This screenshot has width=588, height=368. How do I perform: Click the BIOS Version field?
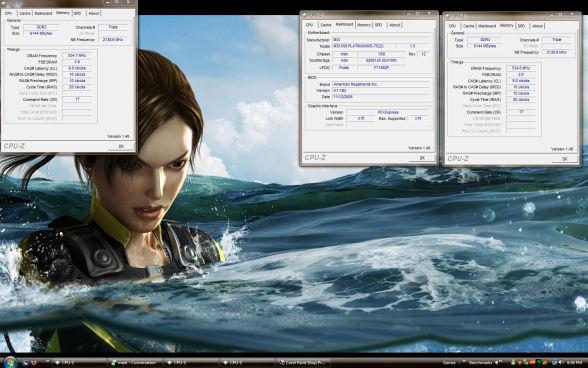tap(381, 90)
